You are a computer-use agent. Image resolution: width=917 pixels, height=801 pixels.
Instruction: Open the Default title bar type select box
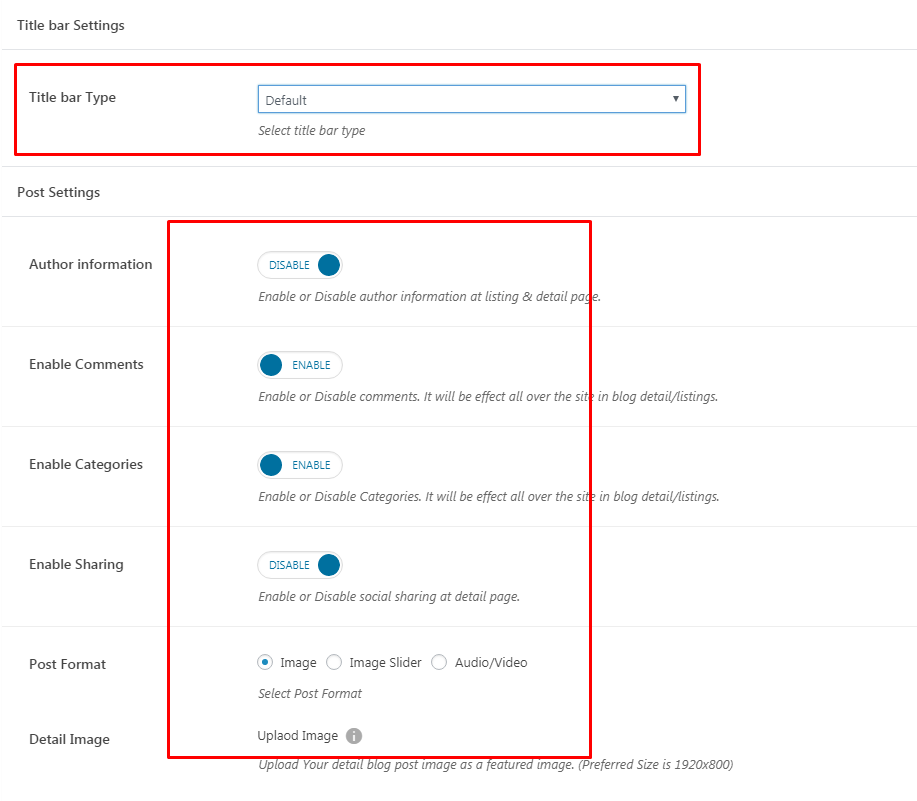[x=471, y=99]
